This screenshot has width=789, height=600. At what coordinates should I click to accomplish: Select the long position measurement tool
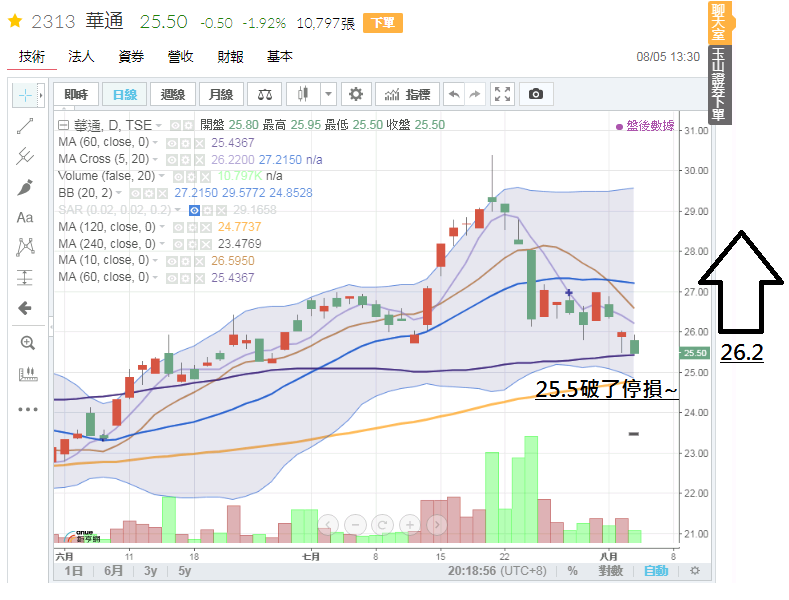(x=25, y=277)
